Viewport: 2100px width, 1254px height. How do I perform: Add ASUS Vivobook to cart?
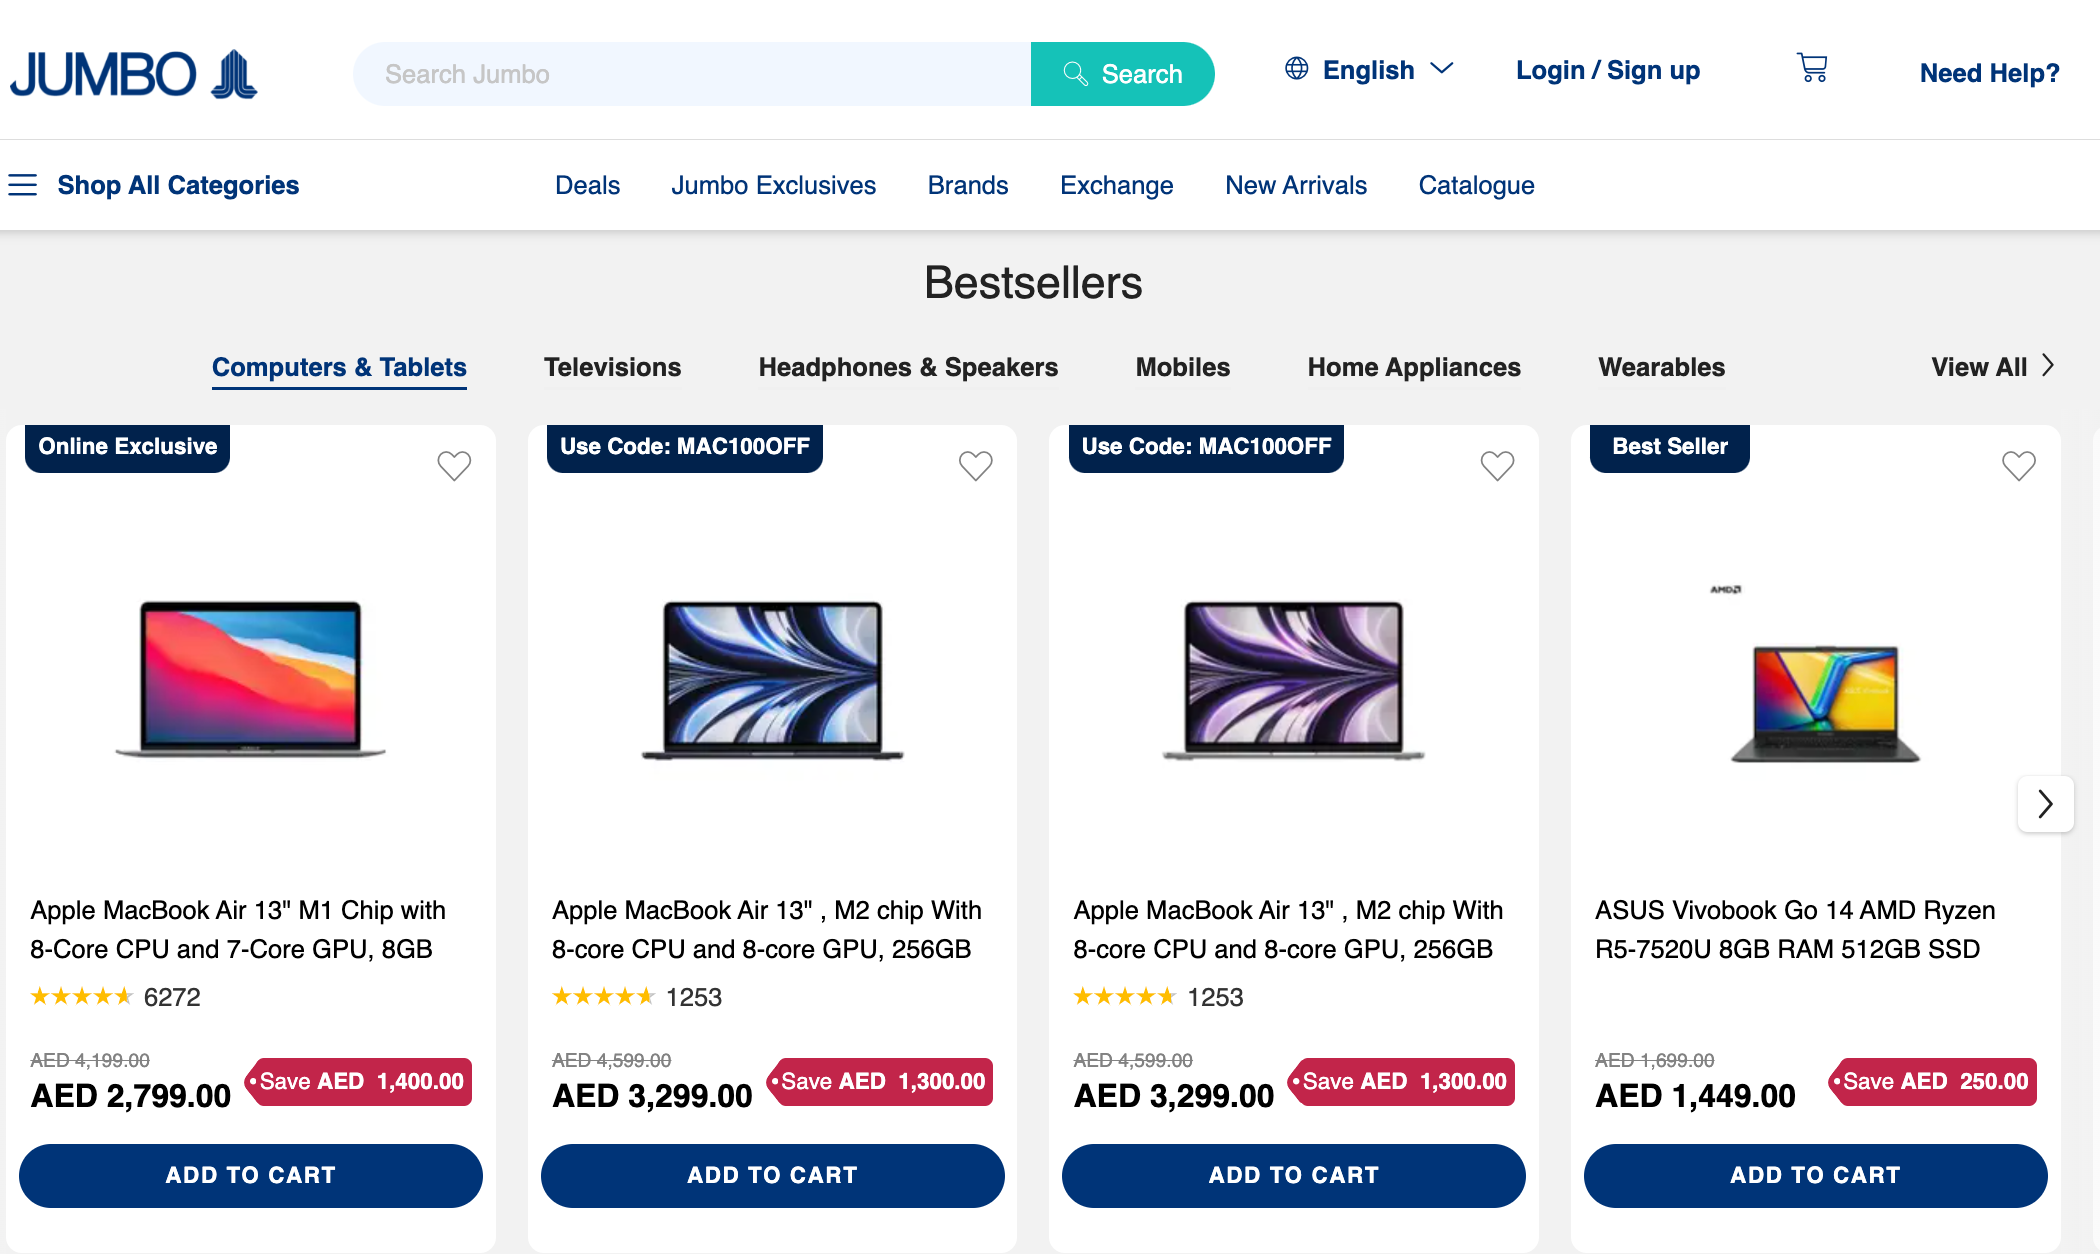point(1815,1175)
